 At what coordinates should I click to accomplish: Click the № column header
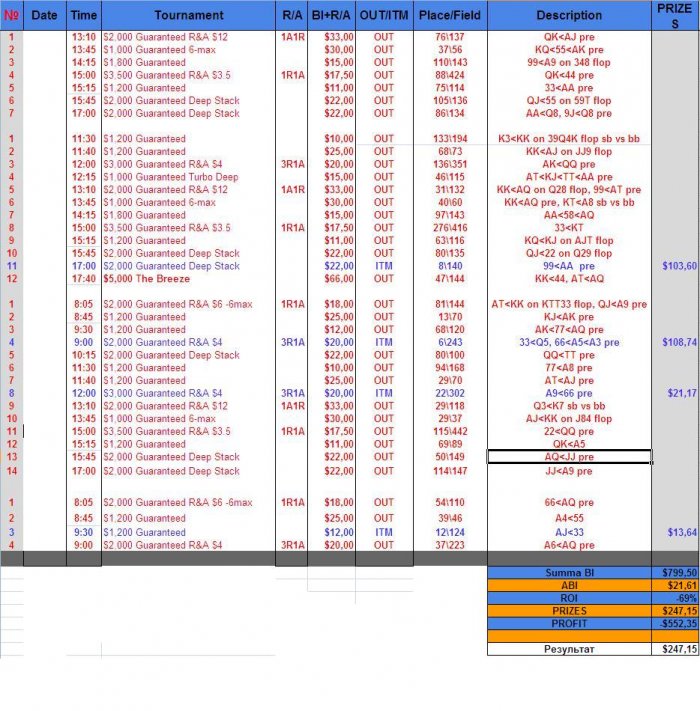pos(11,15)
